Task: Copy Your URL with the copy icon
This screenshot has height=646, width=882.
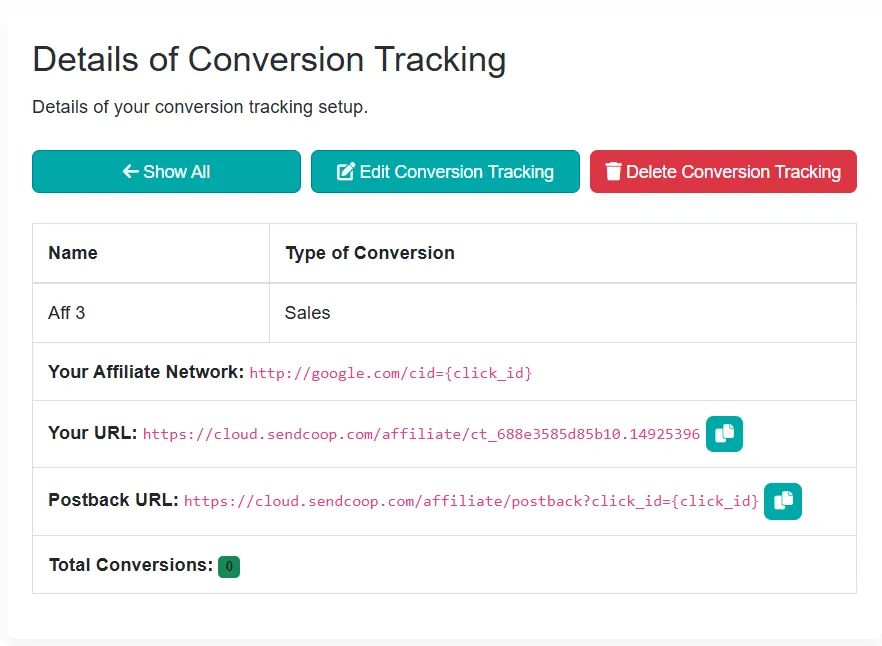Action: [x=724, y=434]
